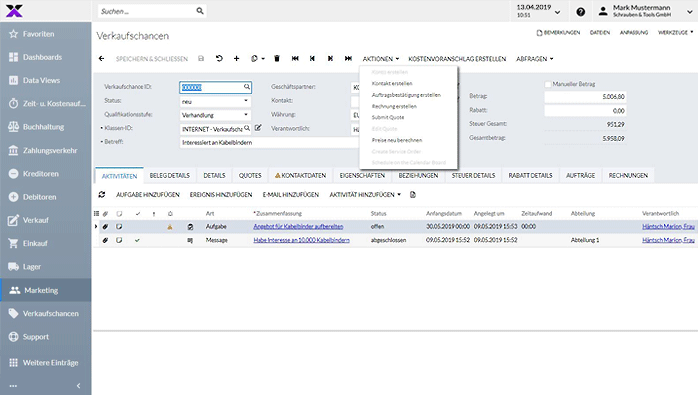
Task: Choose Rechnung erstellen menu entry
Action: pyautogui.click(x=394, y=106)
